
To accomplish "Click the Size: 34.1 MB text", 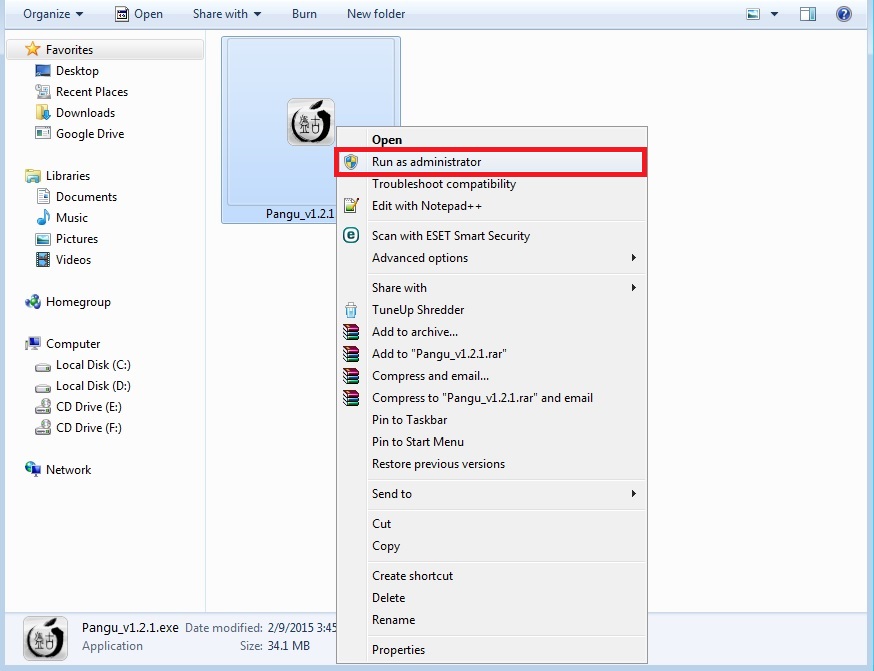I will click(x=275, y=646).
